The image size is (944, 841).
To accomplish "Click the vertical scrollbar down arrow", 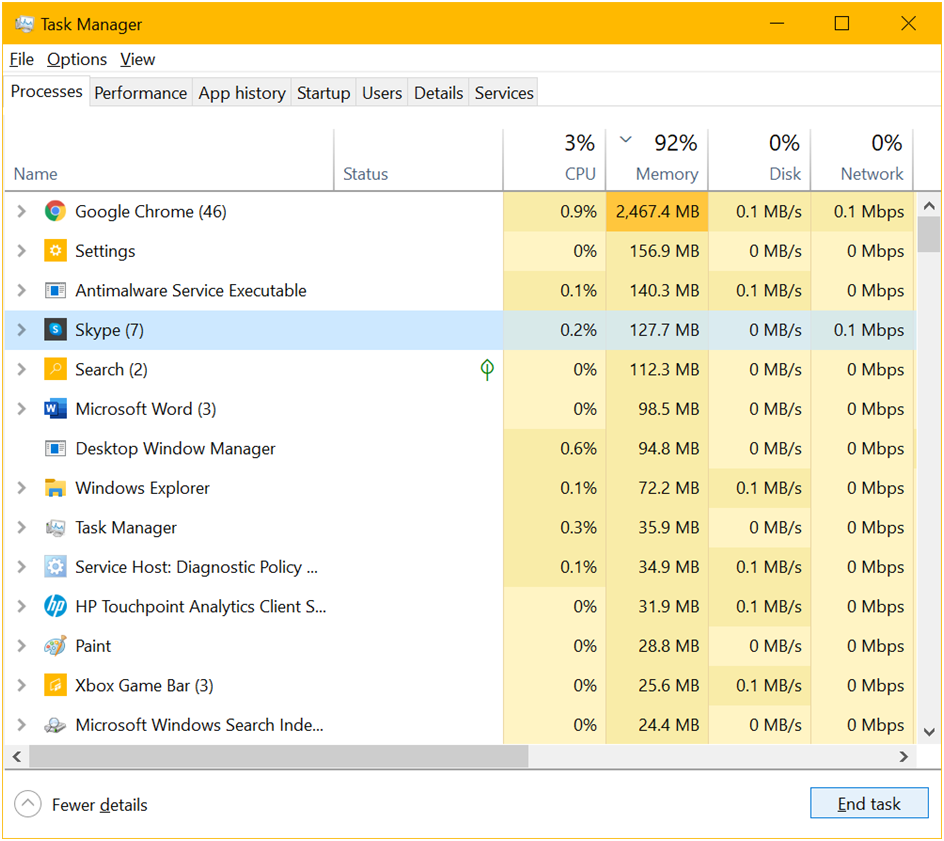I will click(x=929, y=732).
